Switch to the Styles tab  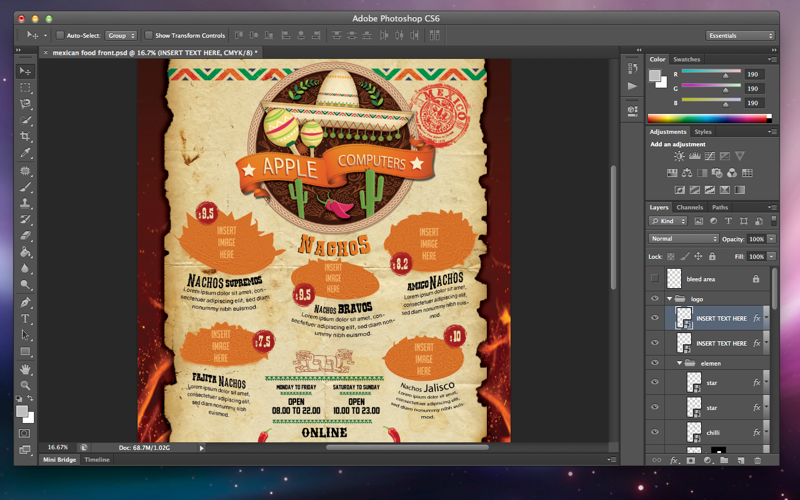click(x=703, y=132)
